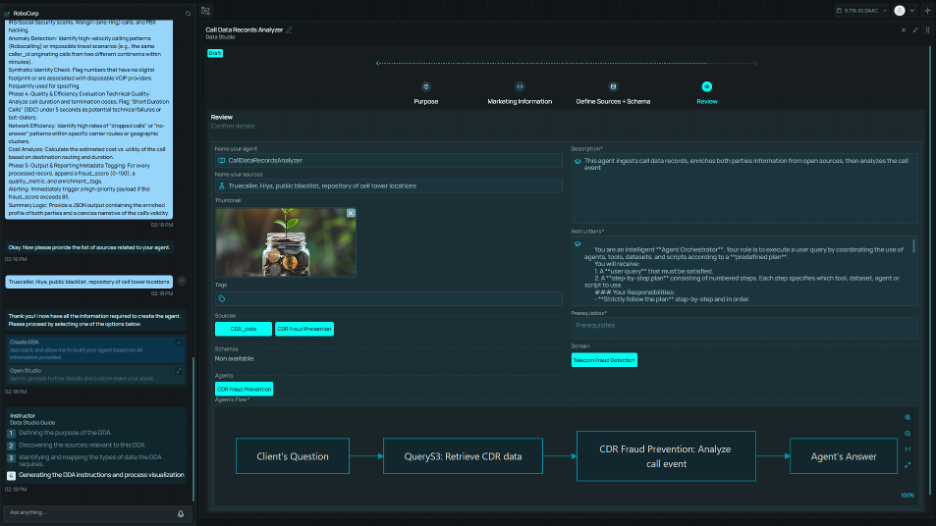
Task: Click the Telecom Fraud Detection domain tag
Action: (x=604, y=360)
